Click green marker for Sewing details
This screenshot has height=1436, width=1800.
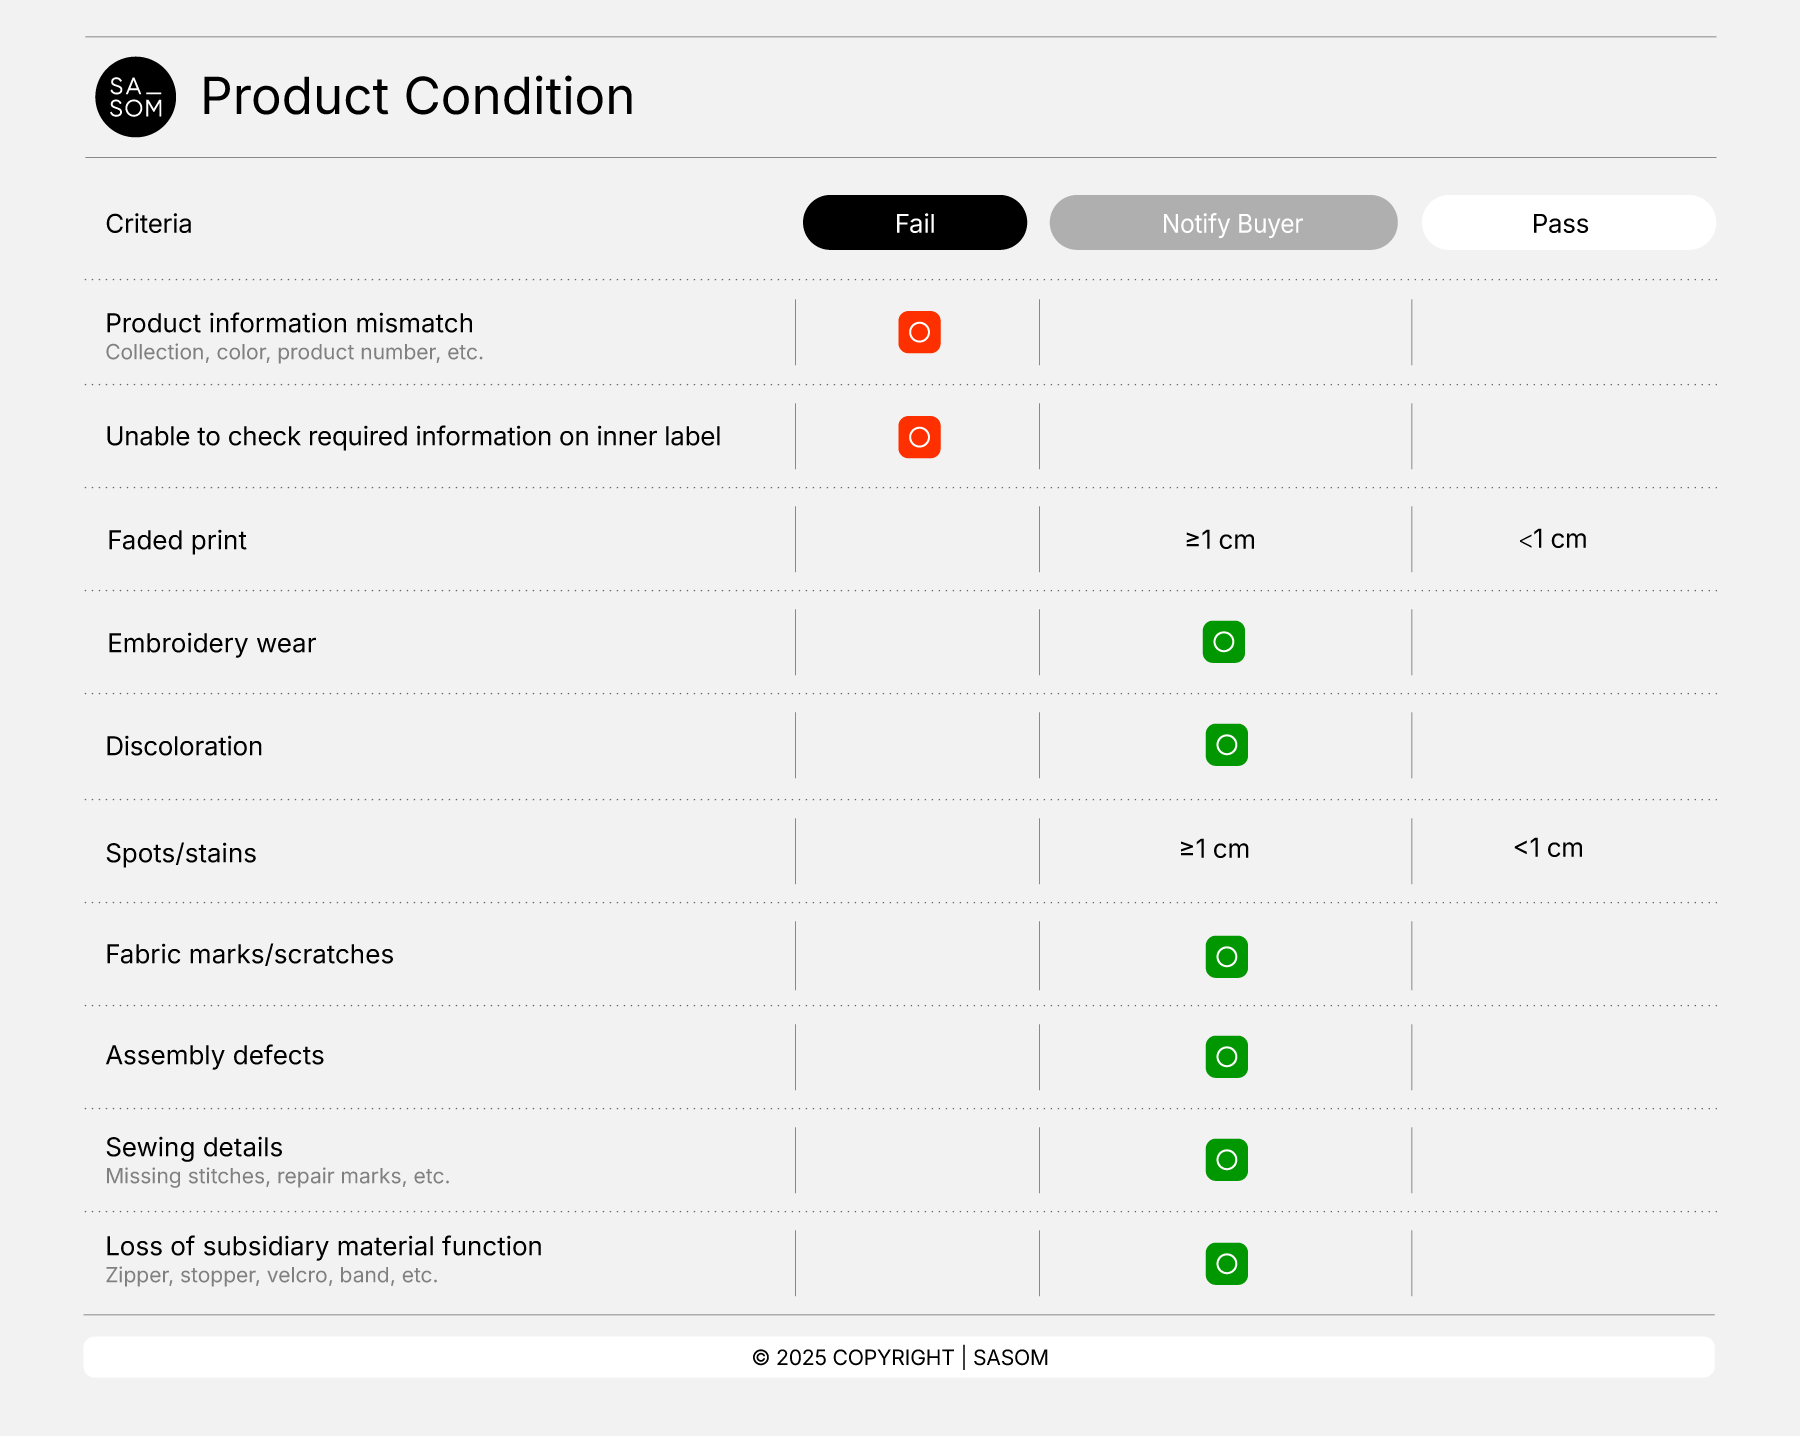1226,1160
